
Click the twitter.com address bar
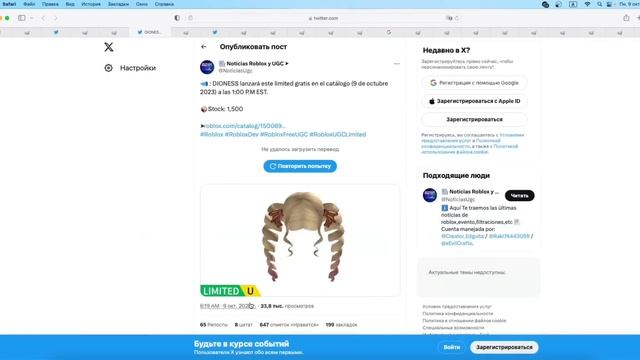323,18
